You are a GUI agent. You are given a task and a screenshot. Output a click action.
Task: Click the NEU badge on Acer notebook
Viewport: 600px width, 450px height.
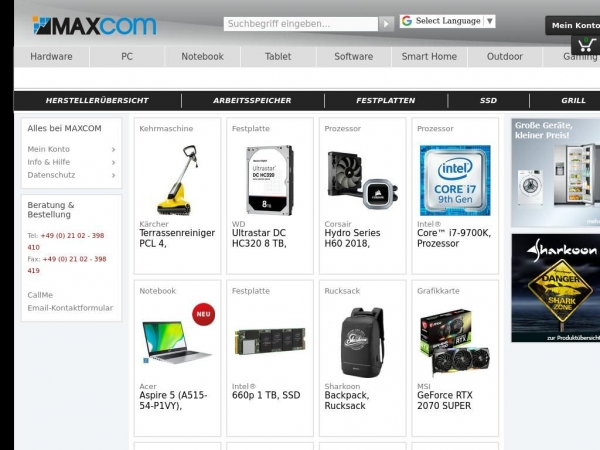point(203,314)
